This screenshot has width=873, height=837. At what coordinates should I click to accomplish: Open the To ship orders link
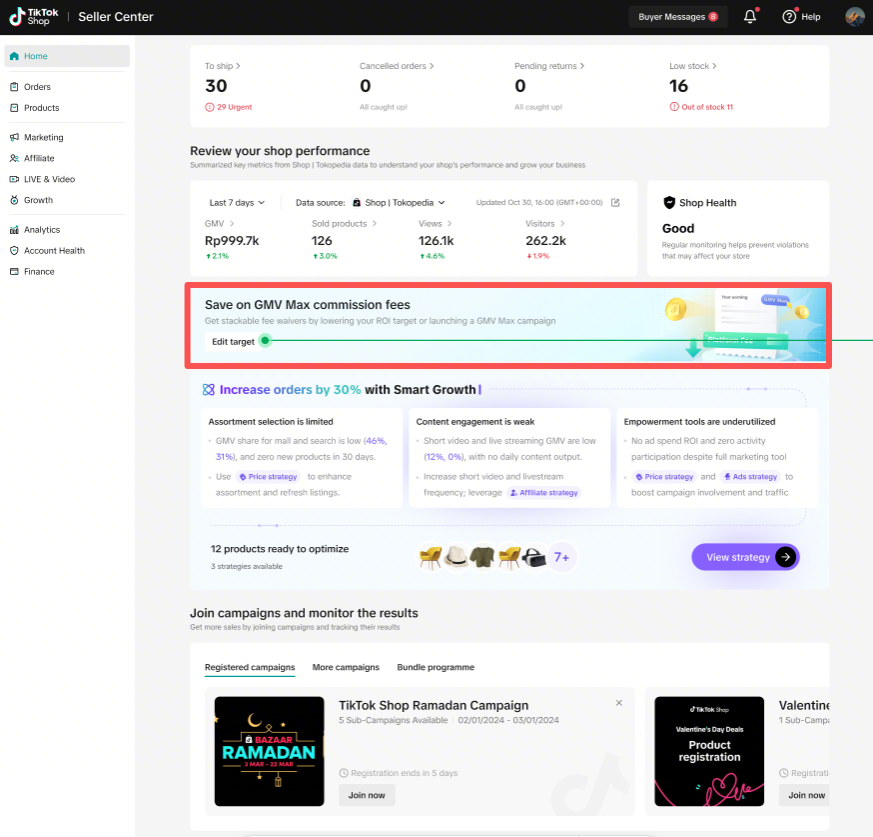click(x=222, y=66)
